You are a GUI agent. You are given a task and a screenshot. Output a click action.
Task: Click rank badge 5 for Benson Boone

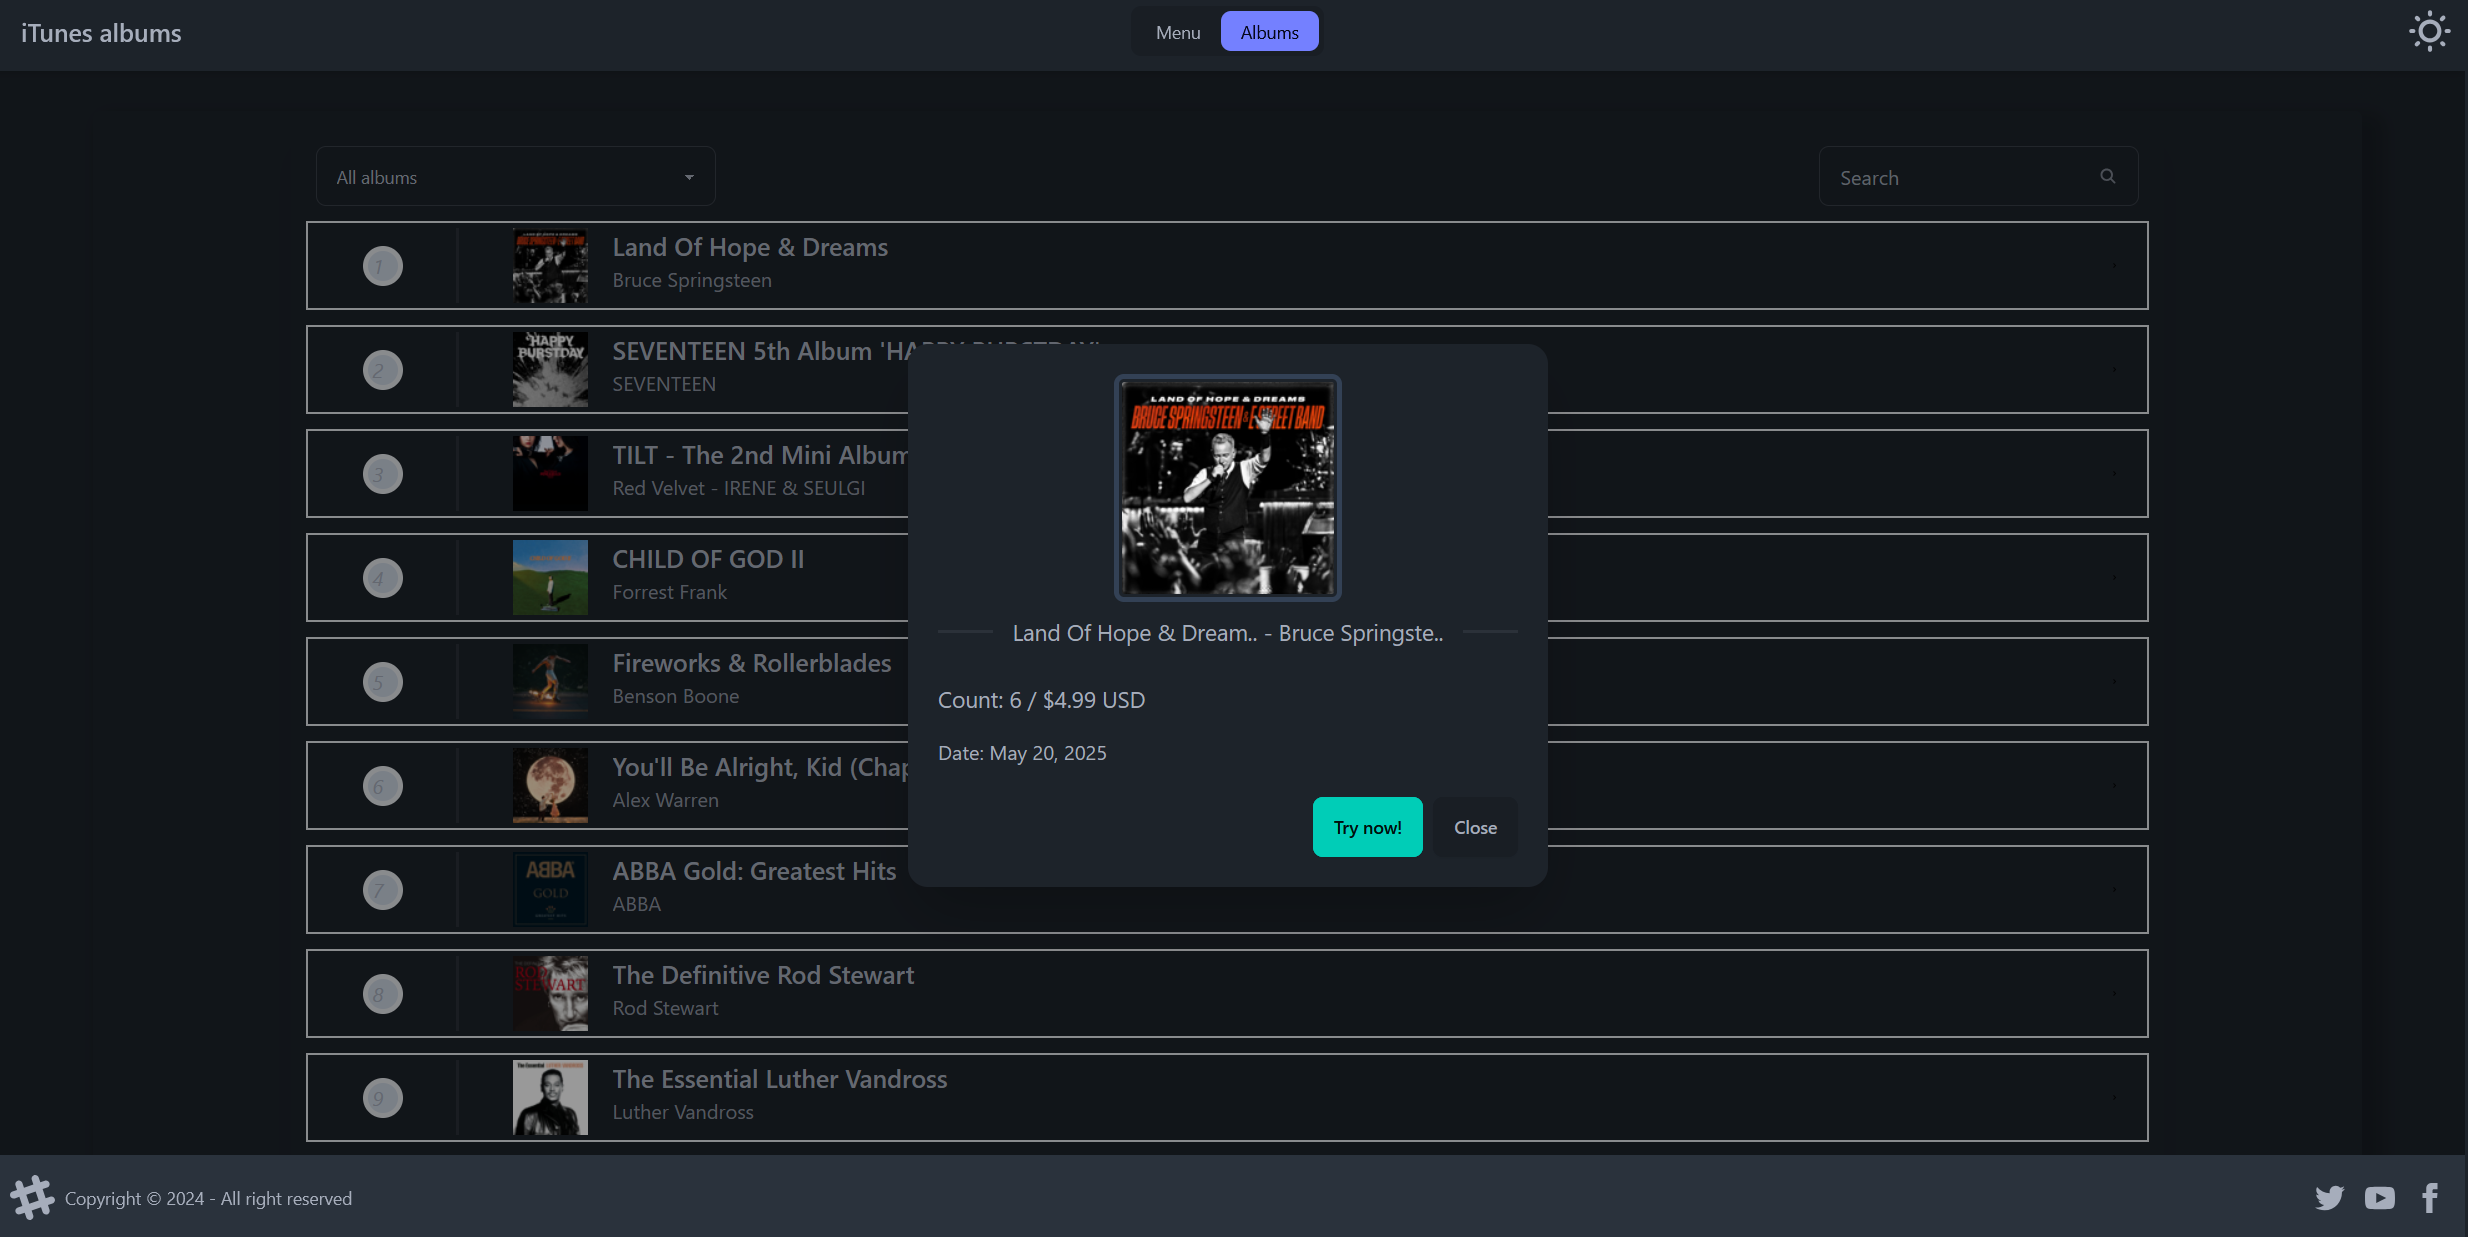[x=382, y=682]
